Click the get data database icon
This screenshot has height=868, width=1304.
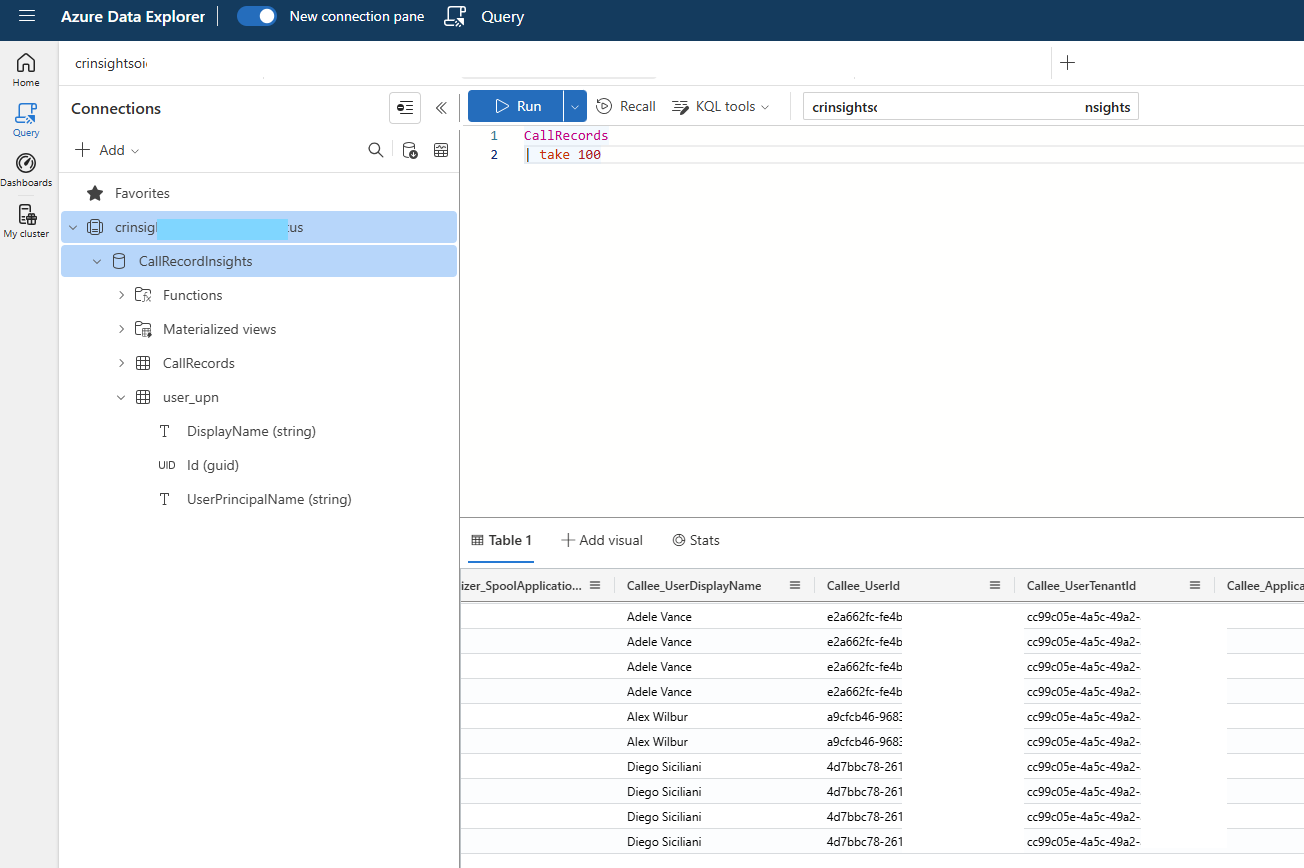pyautogui.click(x=409, y=150)
